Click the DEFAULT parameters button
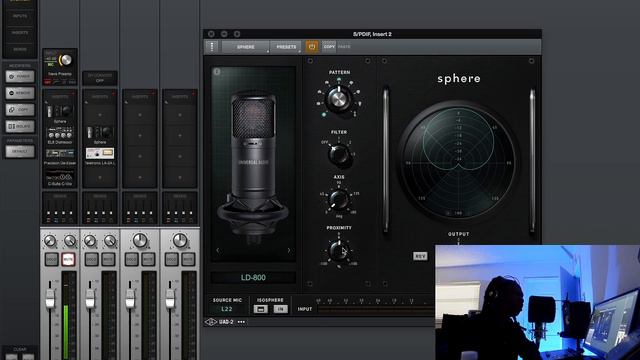 [20, 151]
